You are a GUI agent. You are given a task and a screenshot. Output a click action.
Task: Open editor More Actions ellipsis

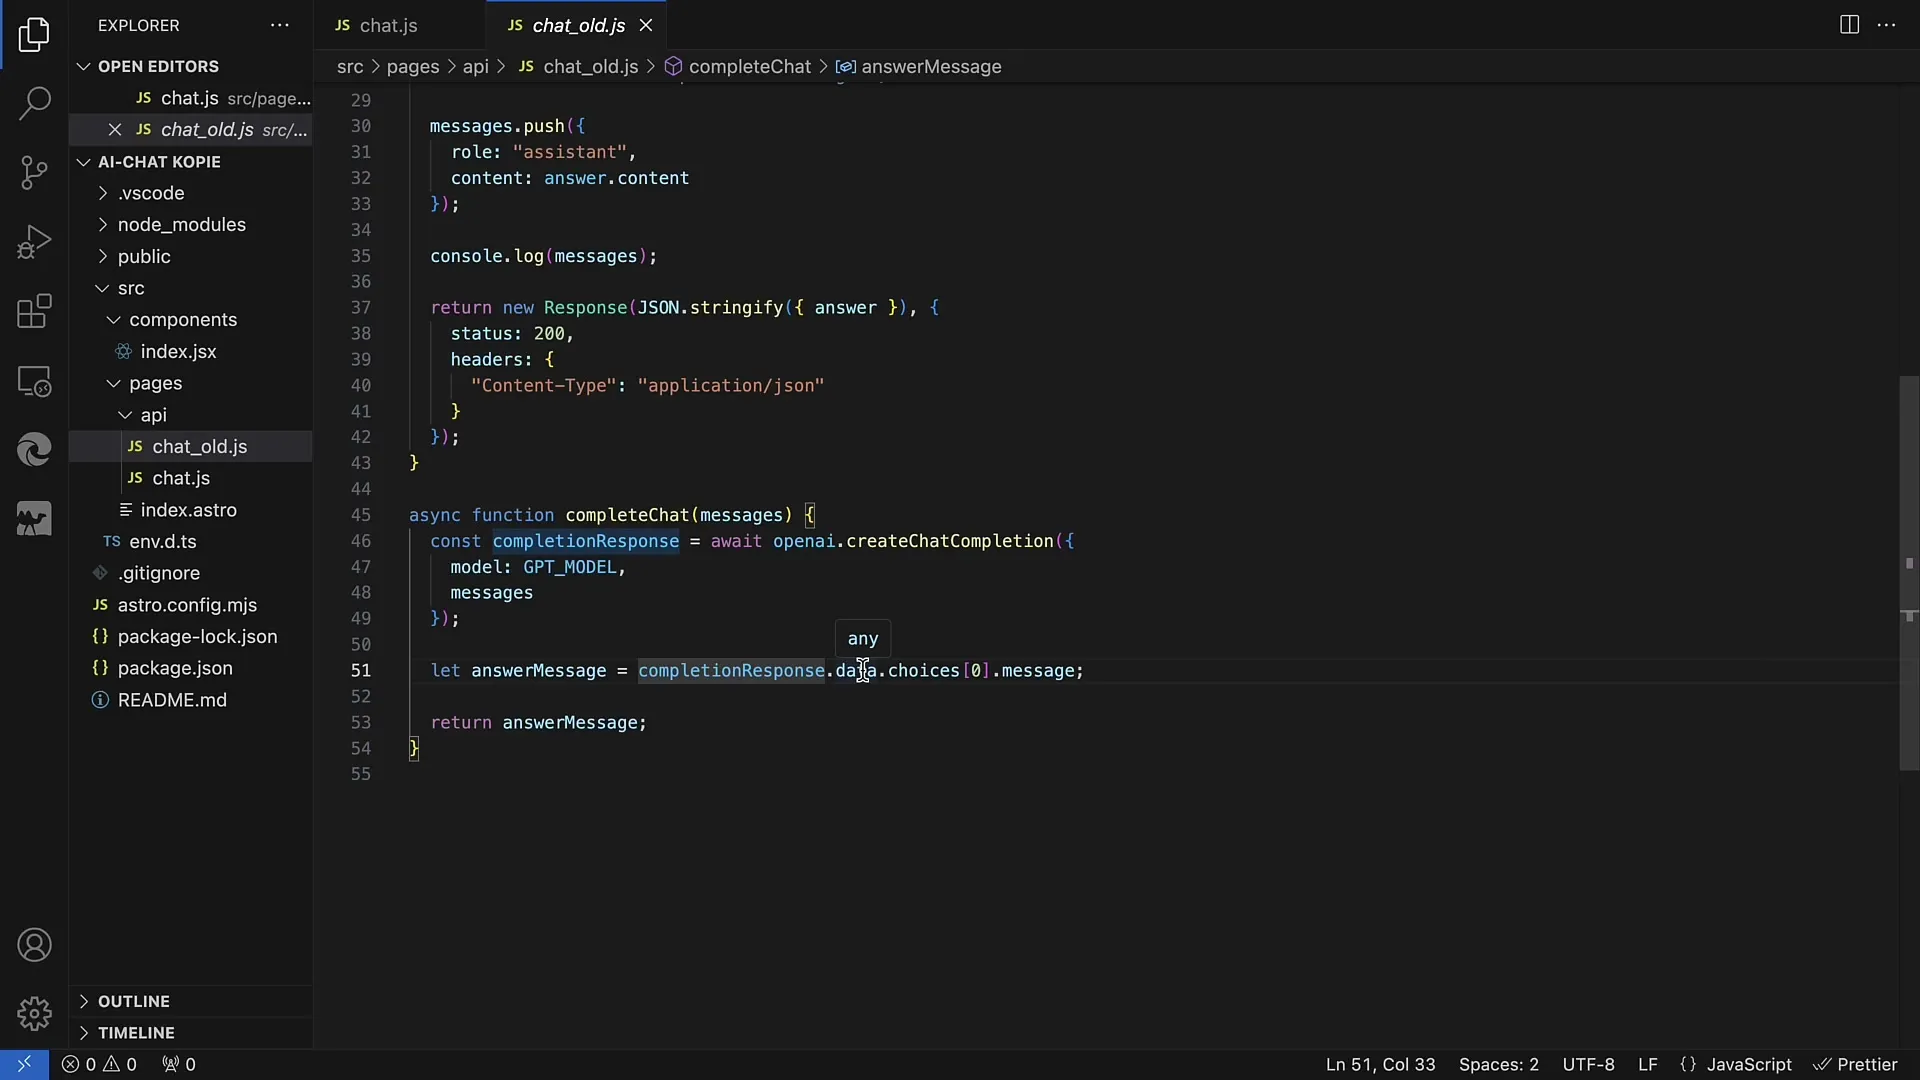click(1887, 25)
